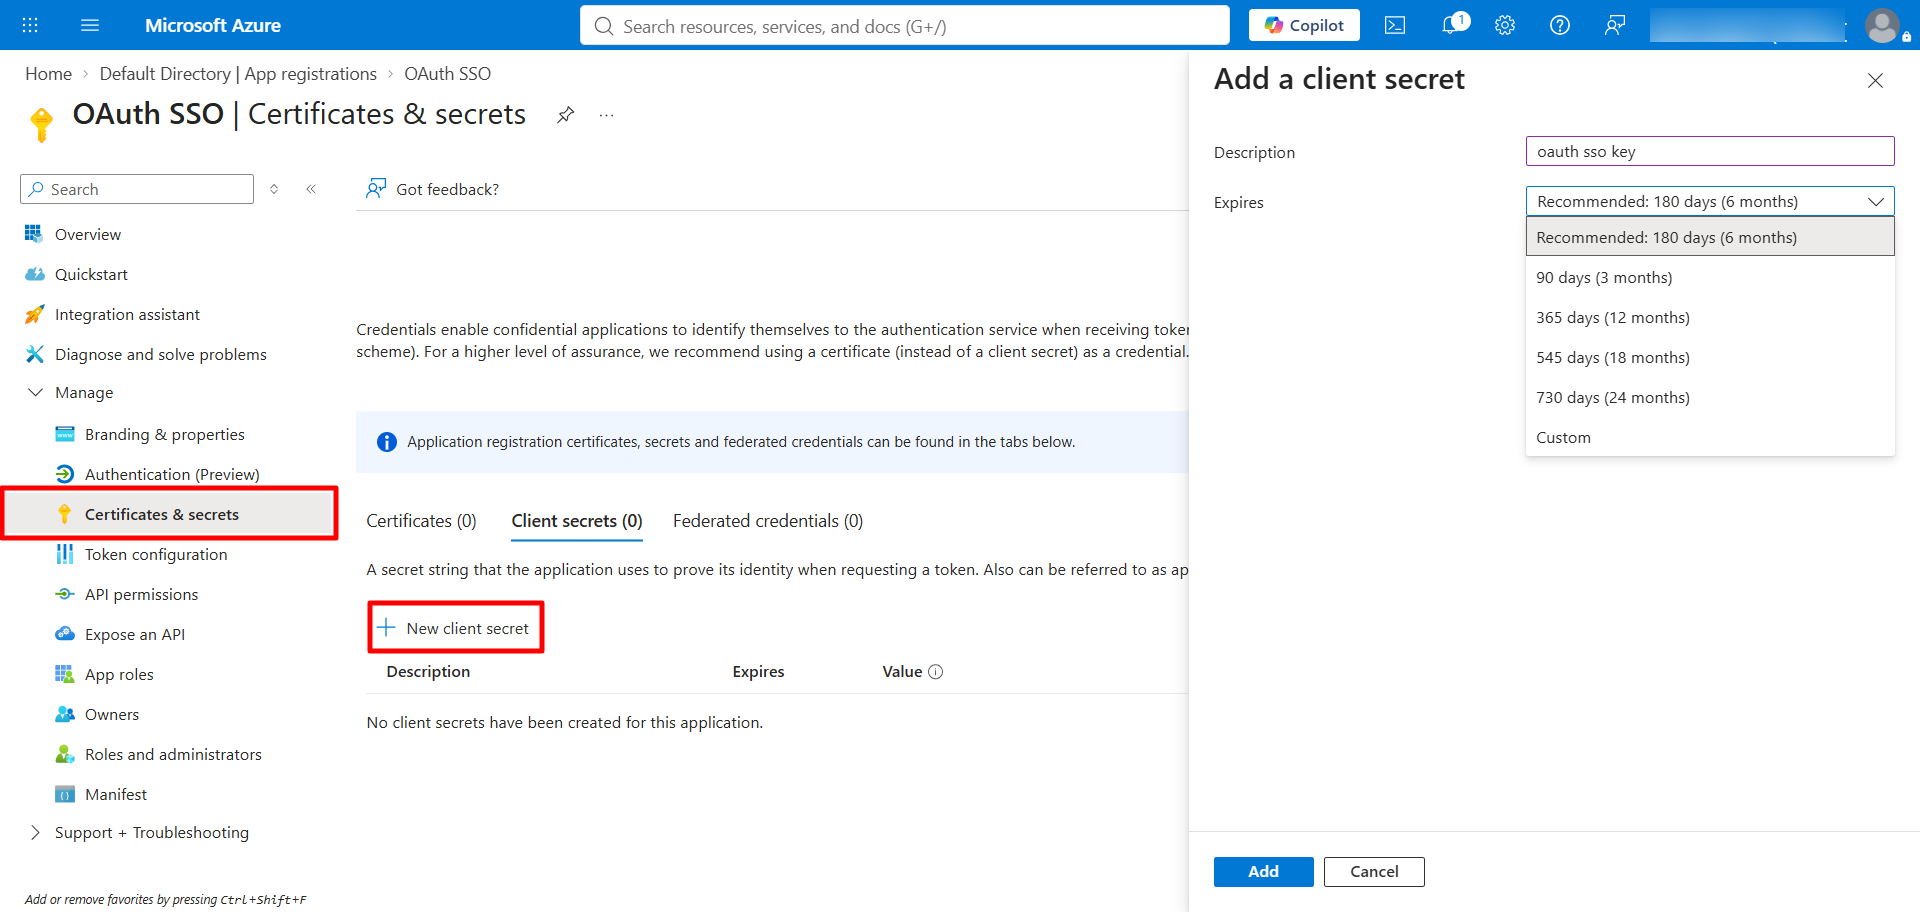1920x912 pixels.
Task: Open Roles and administrators
Action: click(173, 754)
